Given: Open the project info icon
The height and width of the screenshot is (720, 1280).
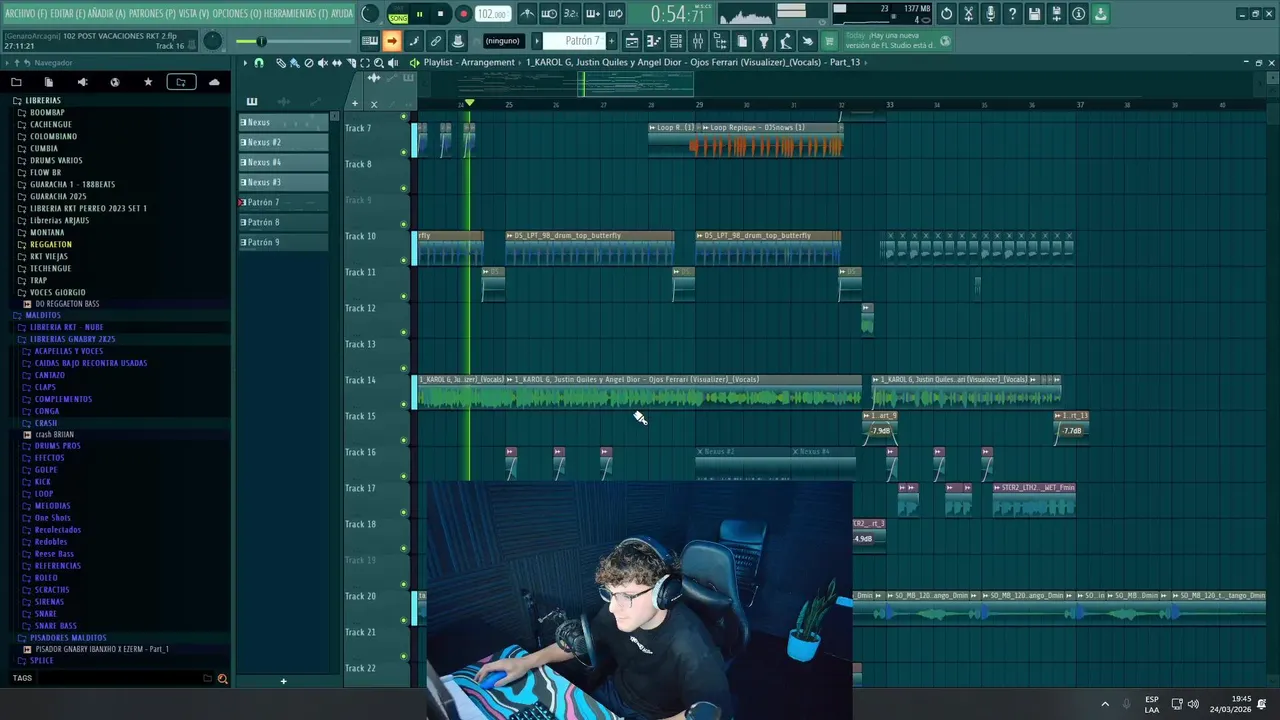Looking at the screenshot, I should [1078, 14].
